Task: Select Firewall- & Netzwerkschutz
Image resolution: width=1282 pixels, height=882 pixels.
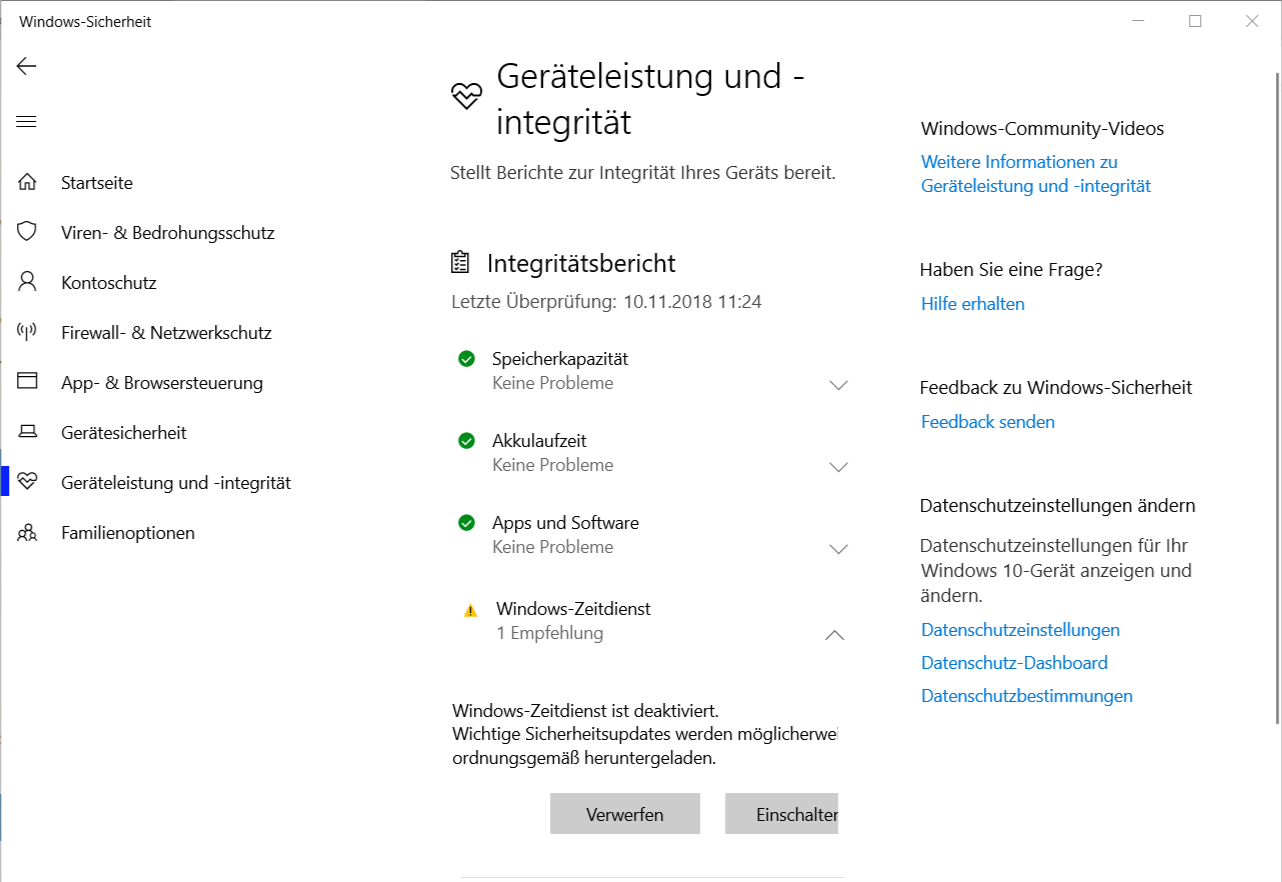Action: coord(166,333)
